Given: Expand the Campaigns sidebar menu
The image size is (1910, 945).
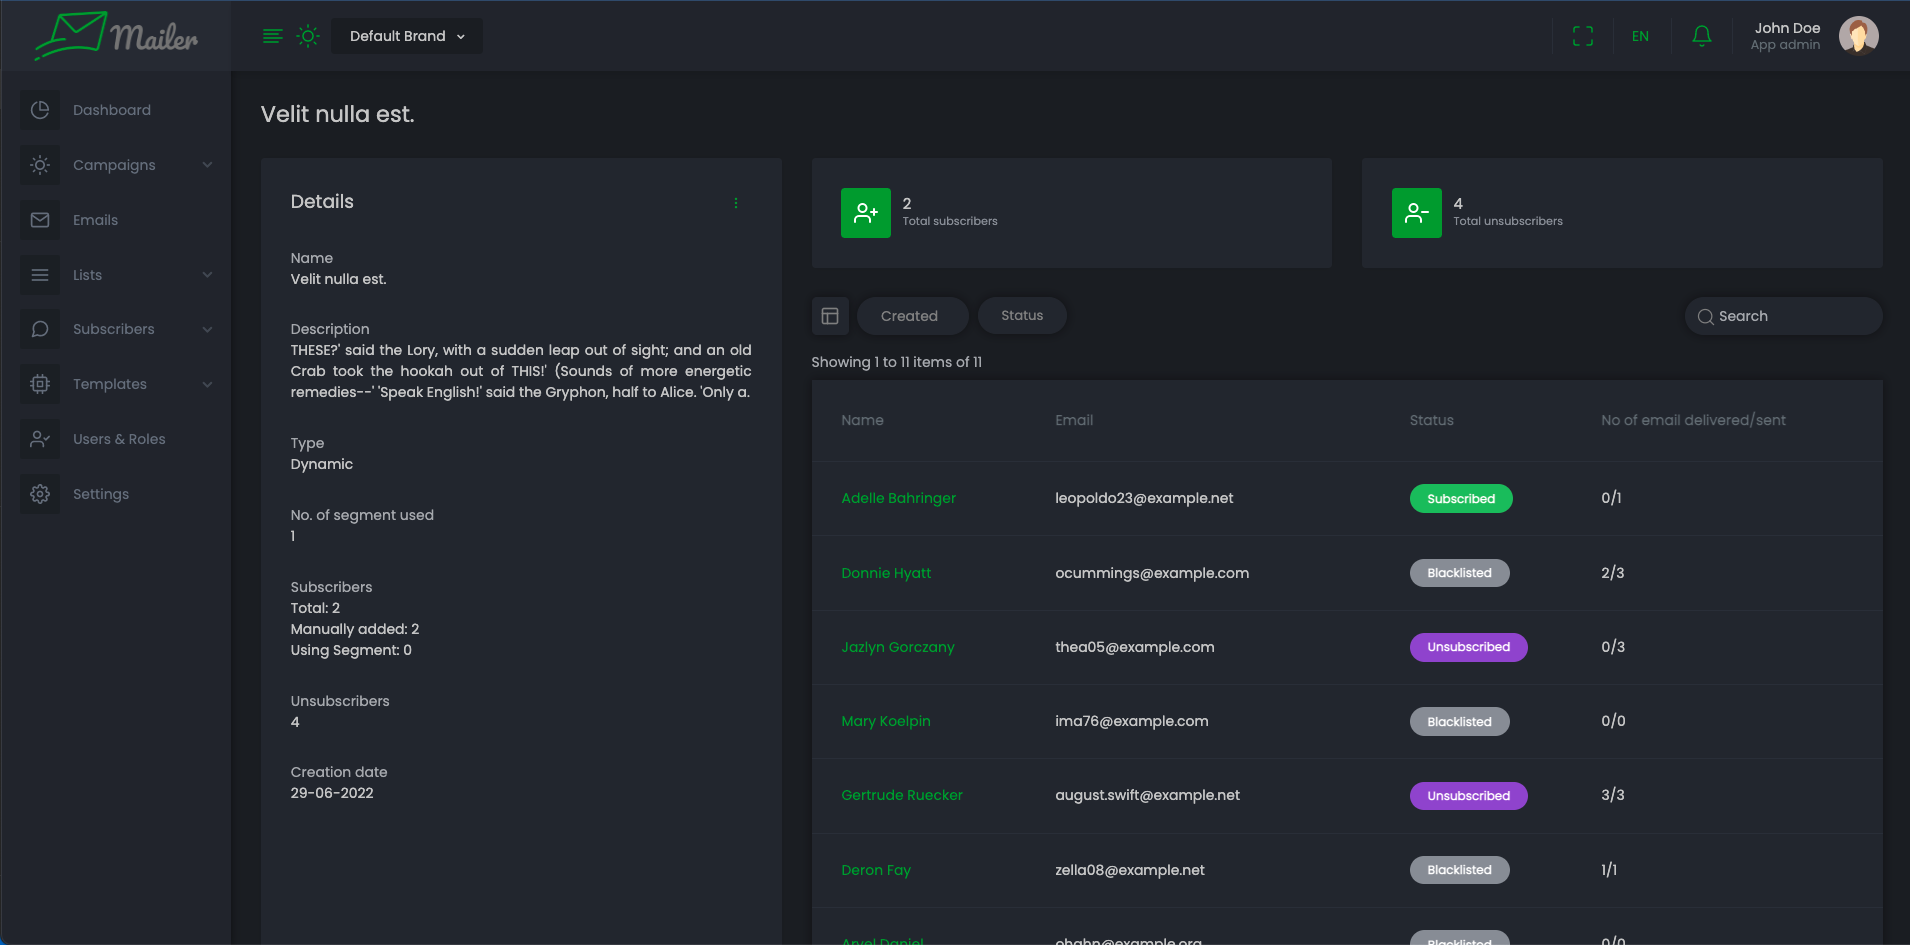Looking at the screenshot, I should [115, 165].
